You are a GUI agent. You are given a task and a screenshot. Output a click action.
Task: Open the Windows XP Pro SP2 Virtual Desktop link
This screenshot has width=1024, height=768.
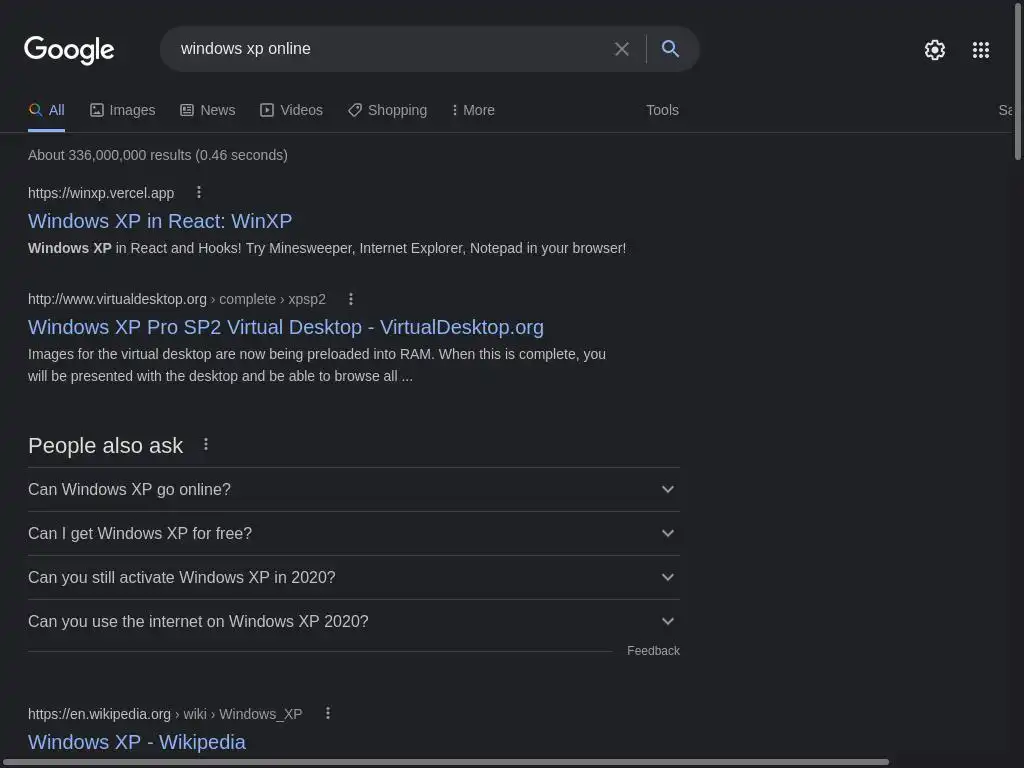pyautogui.click(x=286, y=327)
